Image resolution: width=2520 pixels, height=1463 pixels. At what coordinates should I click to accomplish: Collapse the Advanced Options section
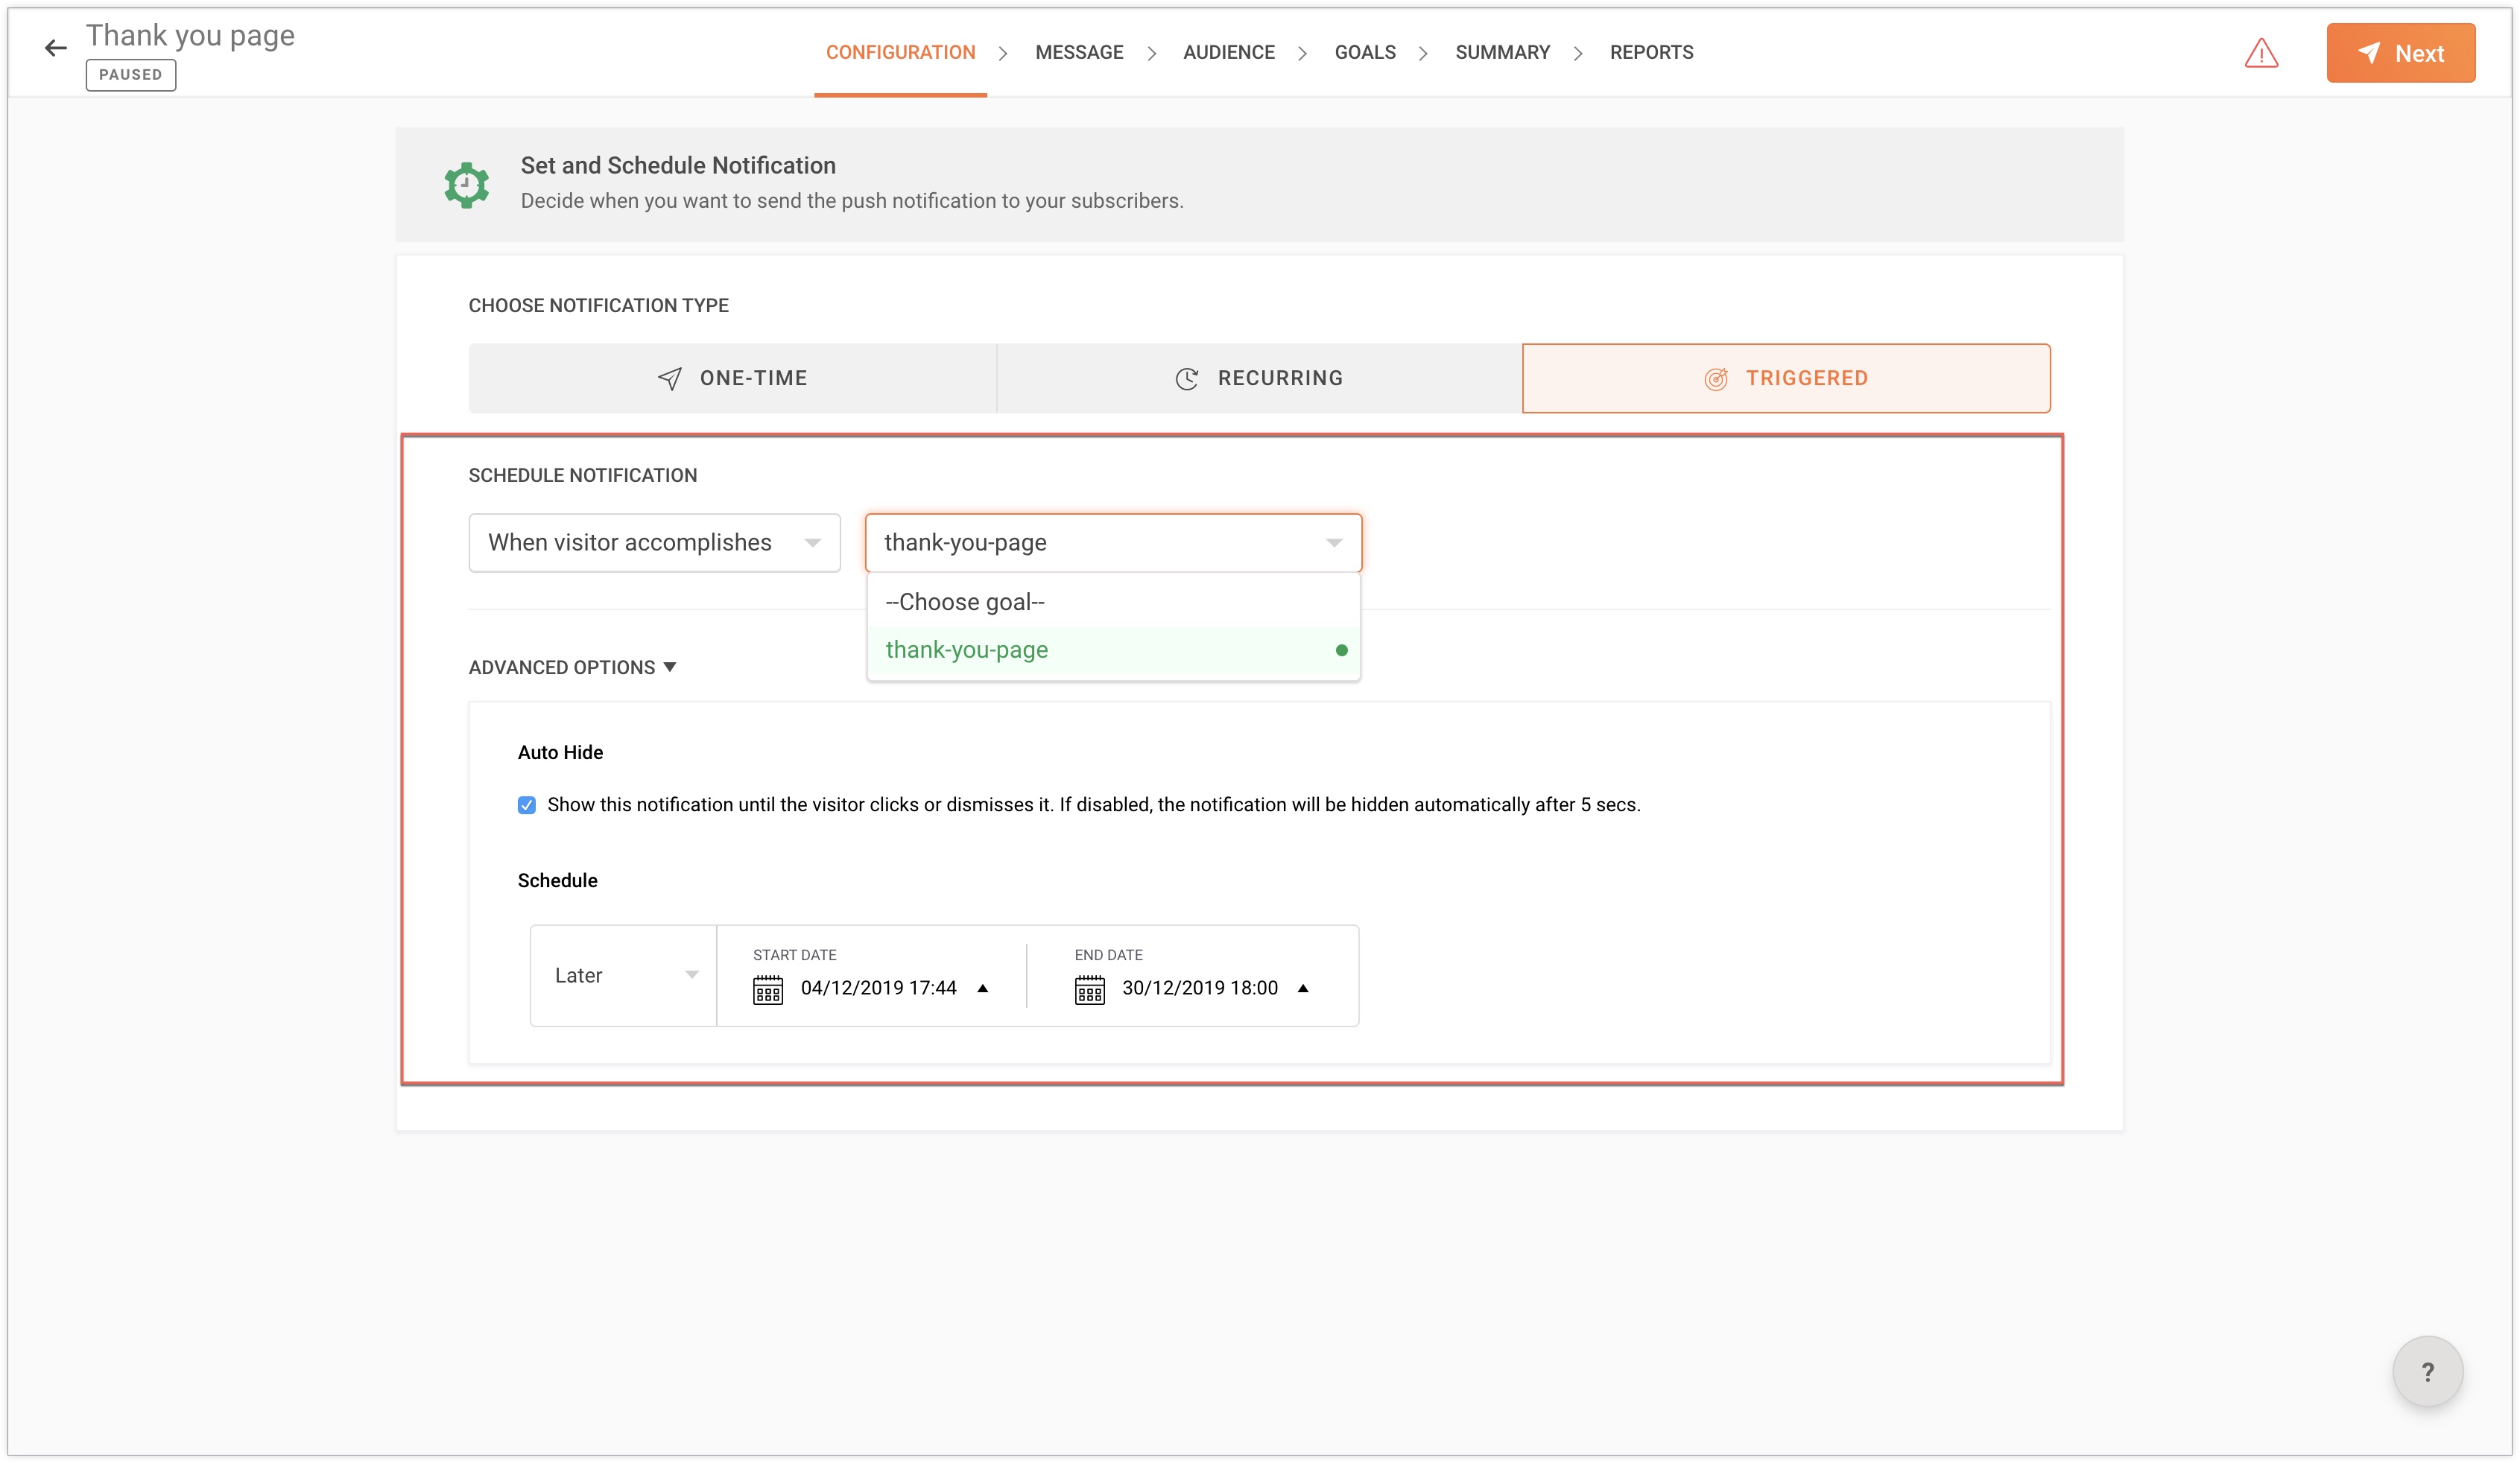(x=572, y=667)
